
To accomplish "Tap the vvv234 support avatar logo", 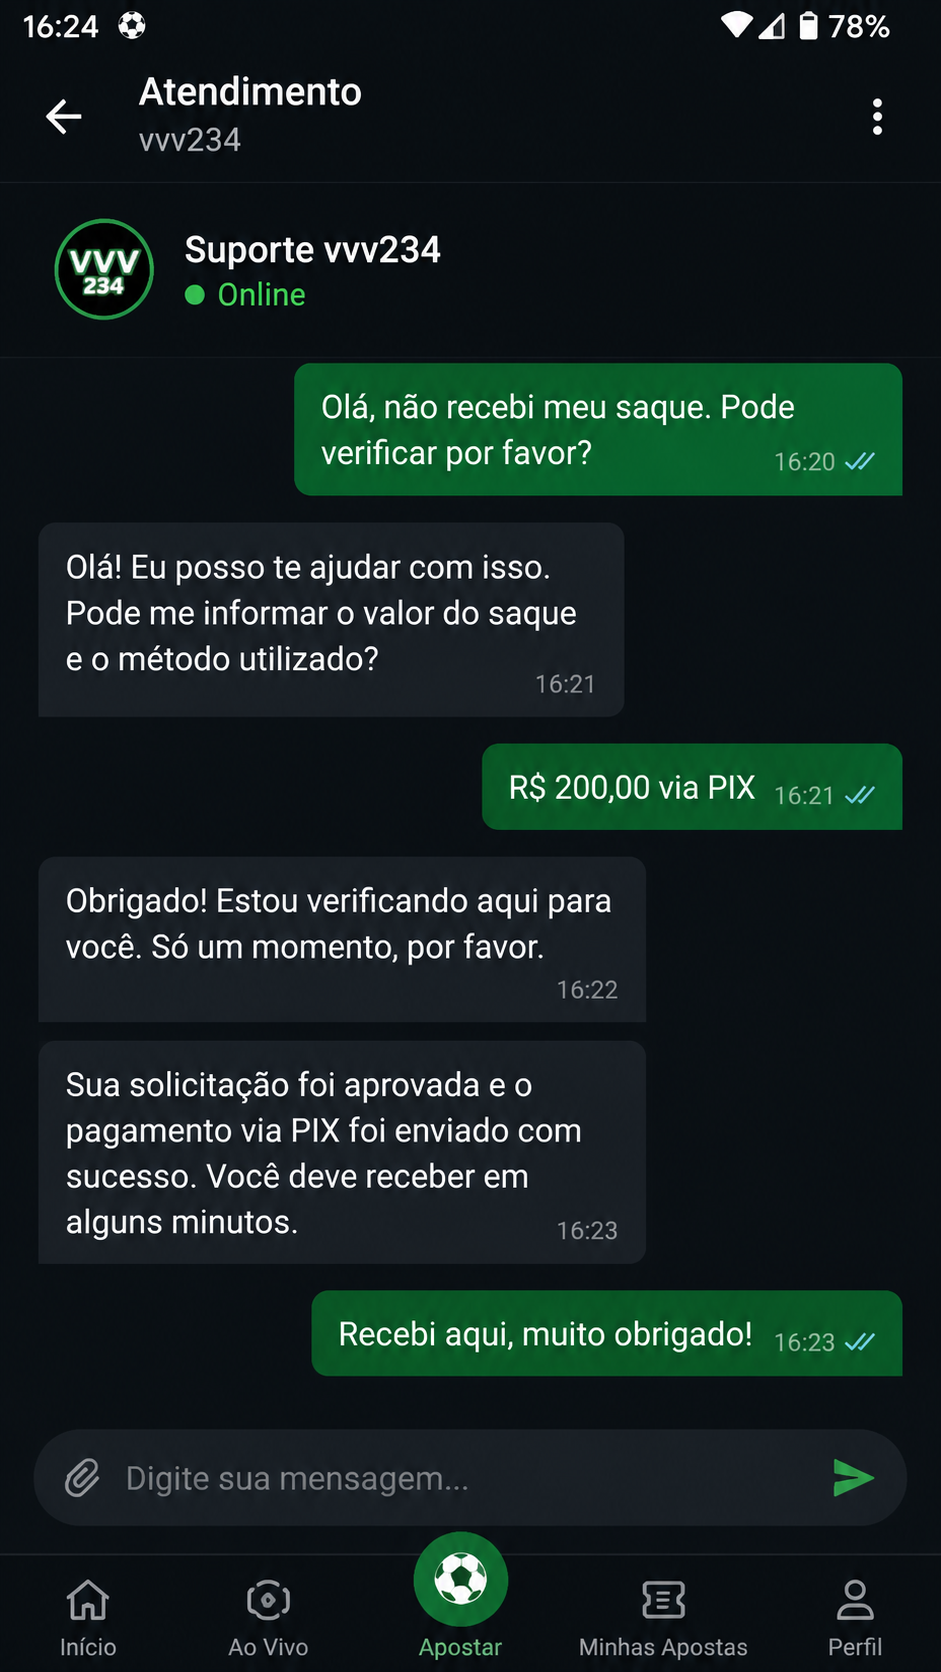I will pyautogui.click(x=104, y=270).
